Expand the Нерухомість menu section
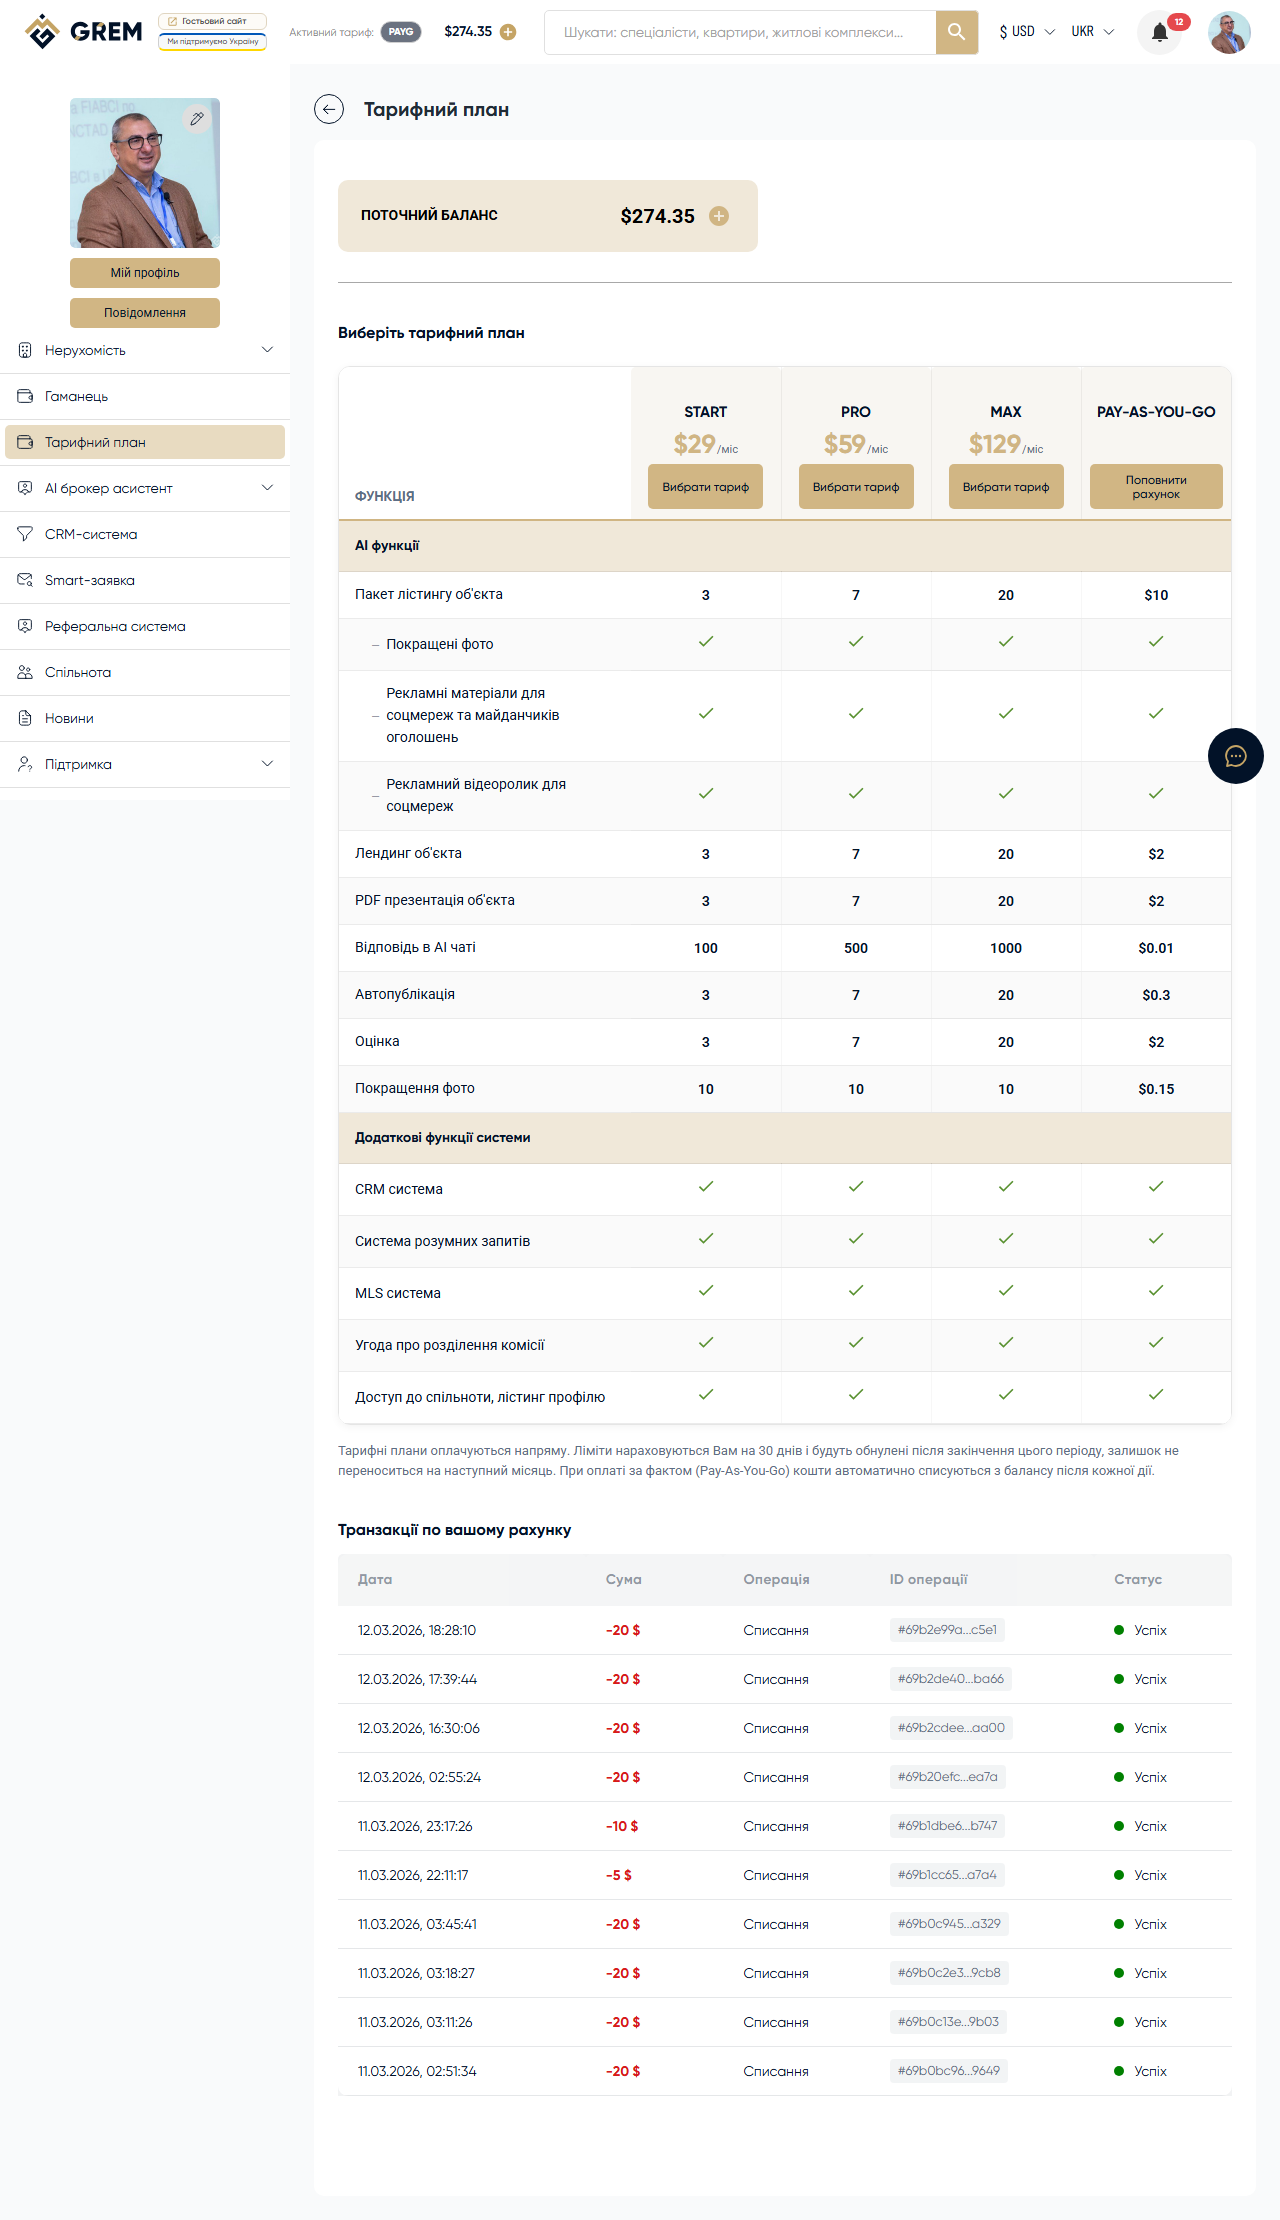This screenshot has height=2220, width=1280. (267, 350)
